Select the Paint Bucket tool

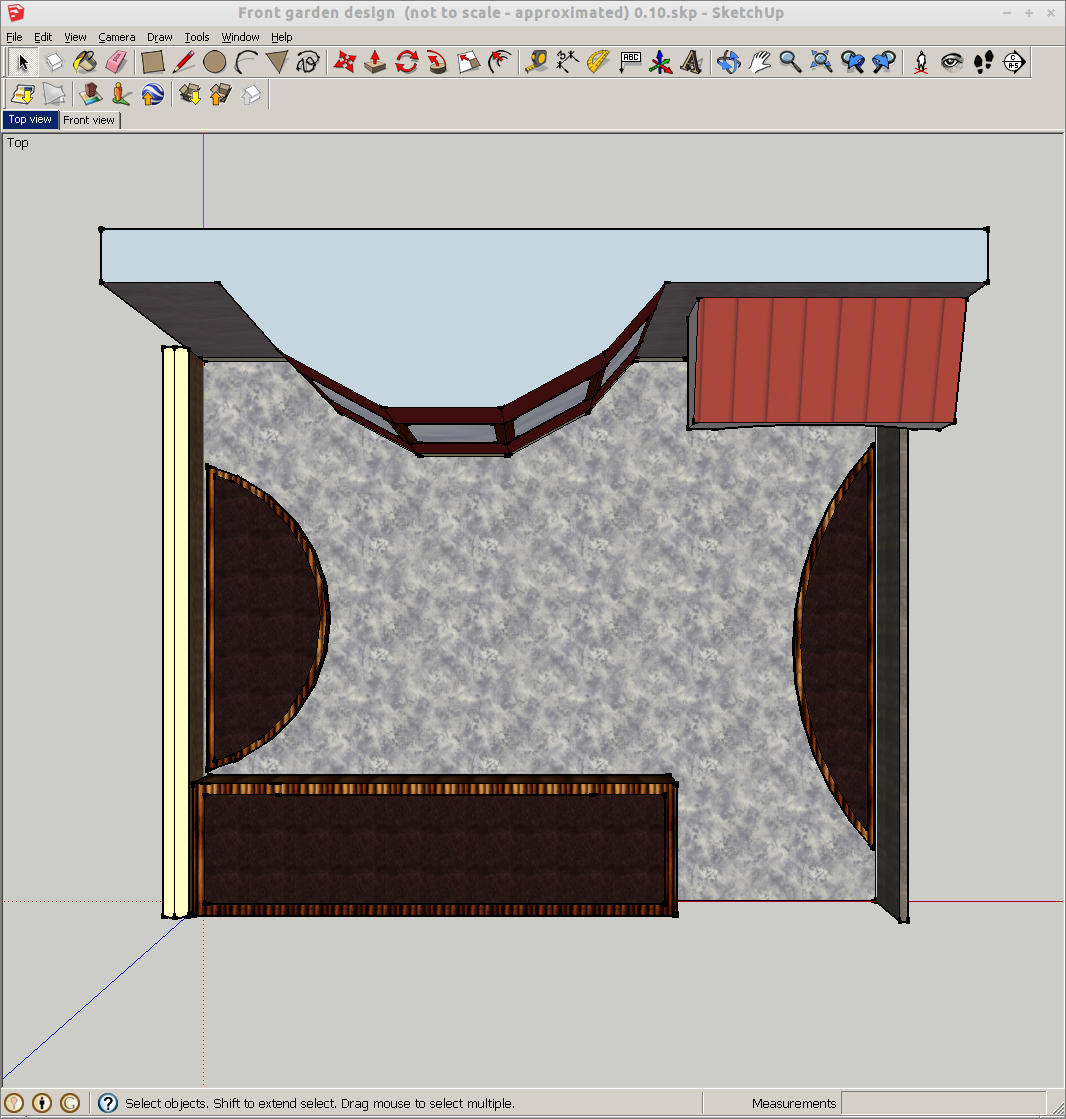(86, 62)
